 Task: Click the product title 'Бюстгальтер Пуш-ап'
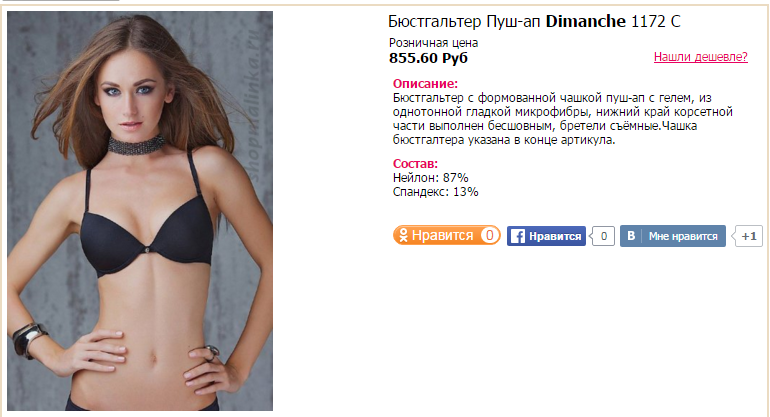(464, 22)
